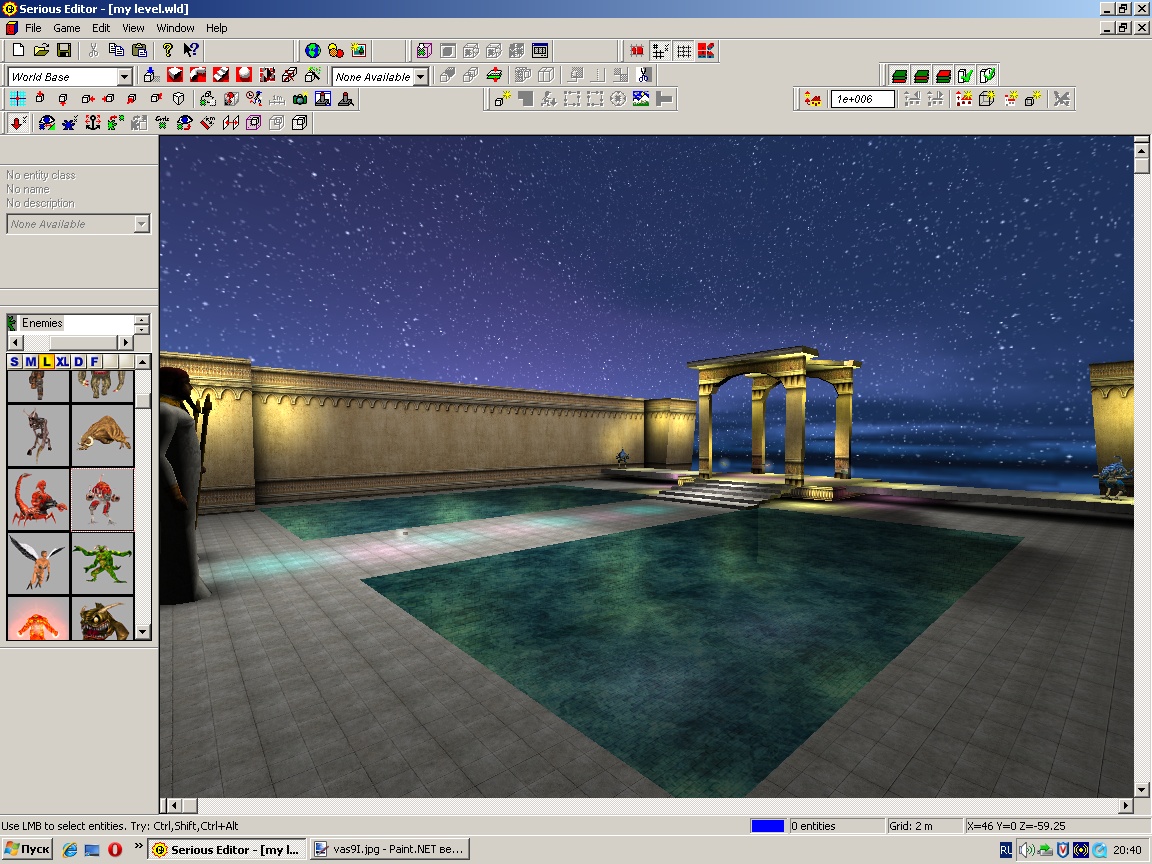Open the Game menu
The height and width of the screenshot is (864, 1152).
click(67, 28)
